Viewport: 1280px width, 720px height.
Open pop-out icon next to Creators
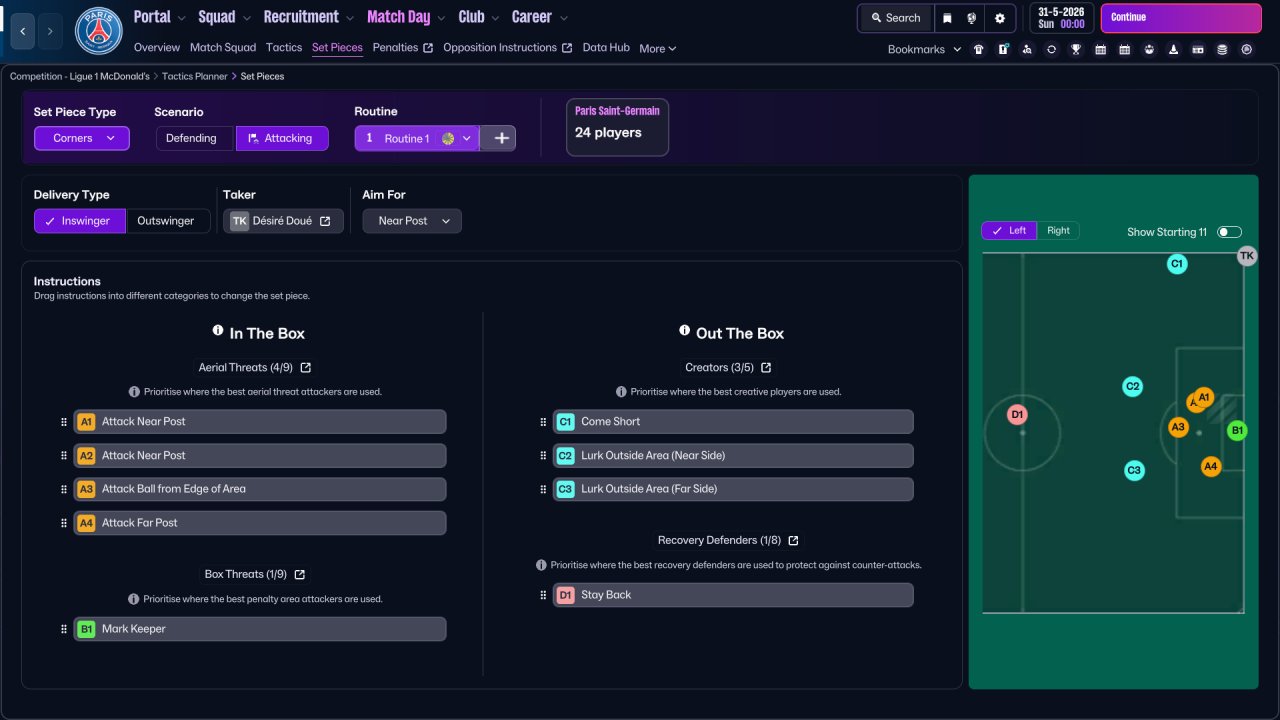[766, 368]
